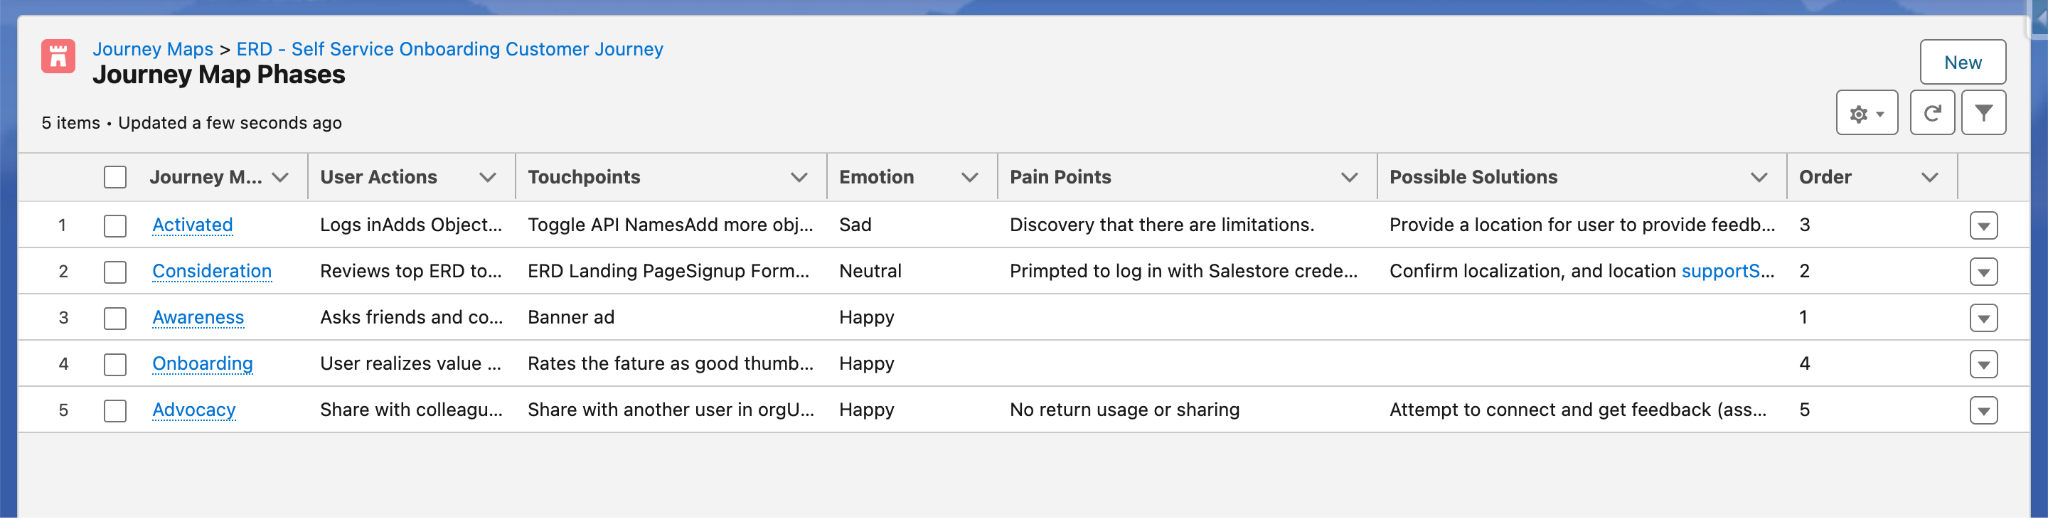Show row actions for Advocacy phase

coord(1983,411)
